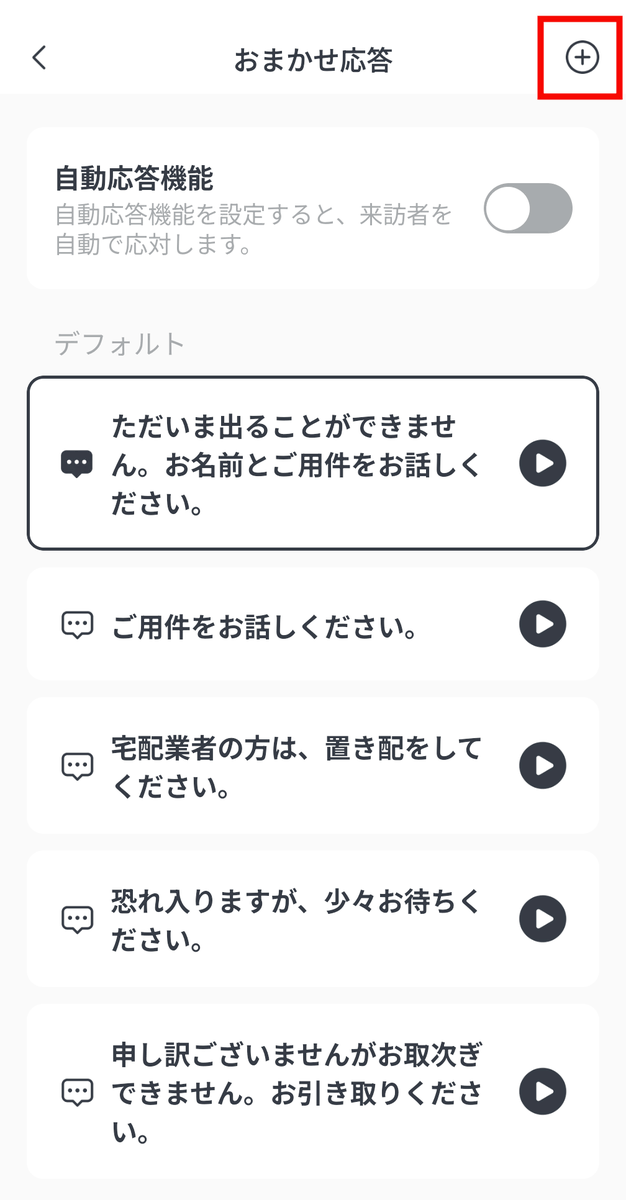This screenshot has height=1200, width=626.
Task: Play the 宅配業者の方は置き配 message
Action: pos(543,765)
